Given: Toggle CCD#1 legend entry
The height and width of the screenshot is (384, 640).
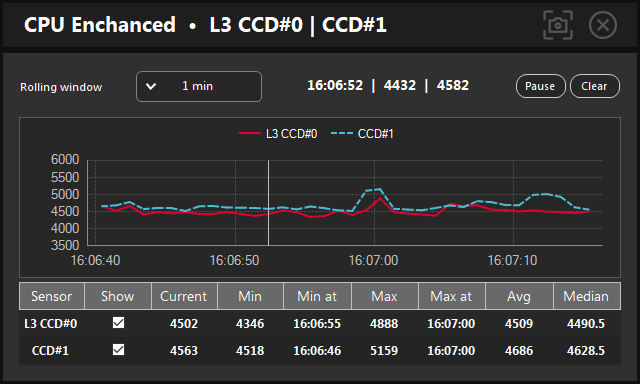Looking at the screenshot, I should pos(362,133).
